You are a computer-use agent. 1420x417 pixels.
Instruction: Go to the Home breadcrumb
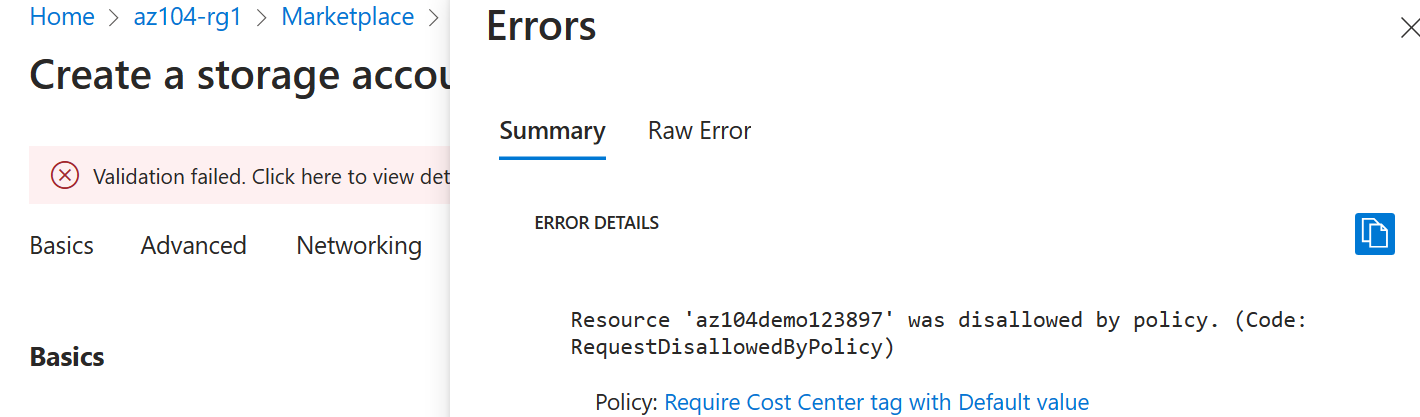[x=62, y=17]
